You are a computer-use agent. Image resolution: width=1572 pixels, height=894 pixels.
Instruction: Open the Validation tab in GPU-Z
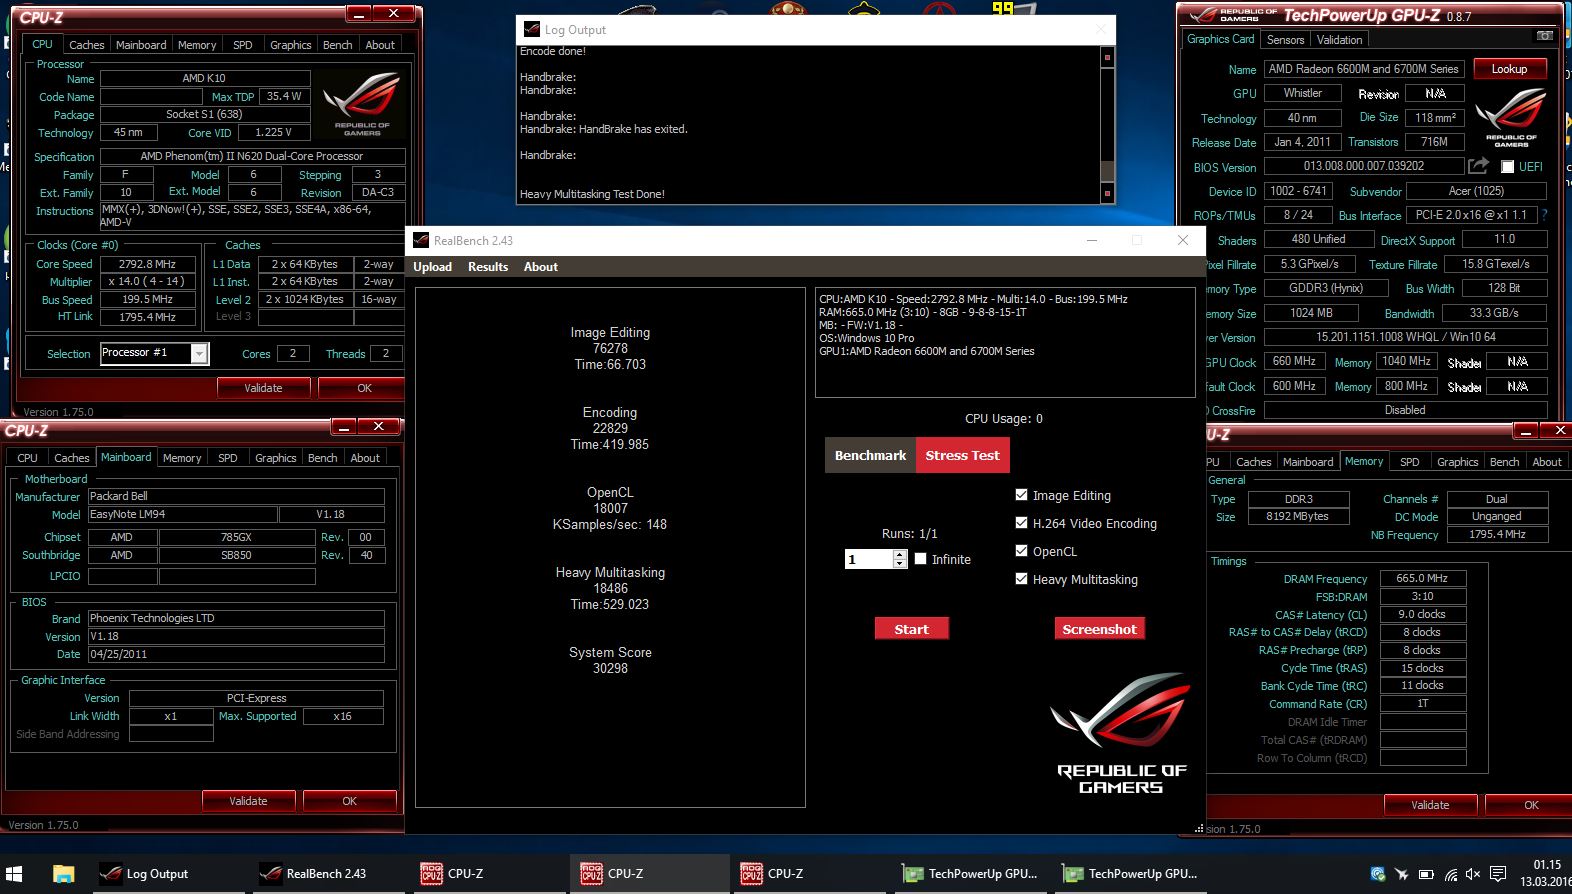click(1339, 40)
